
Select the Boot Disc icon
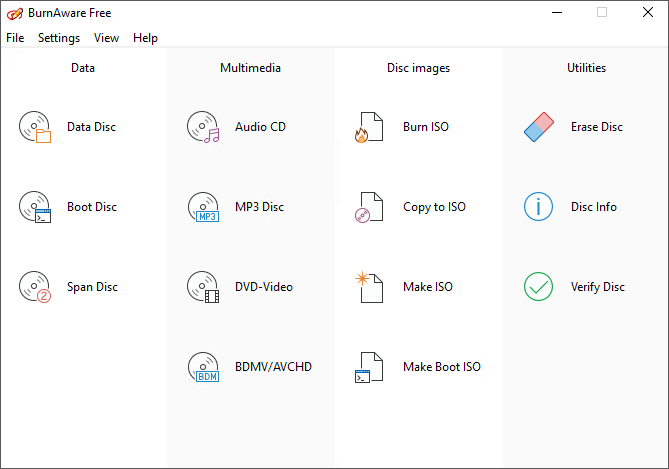[35, 207]
